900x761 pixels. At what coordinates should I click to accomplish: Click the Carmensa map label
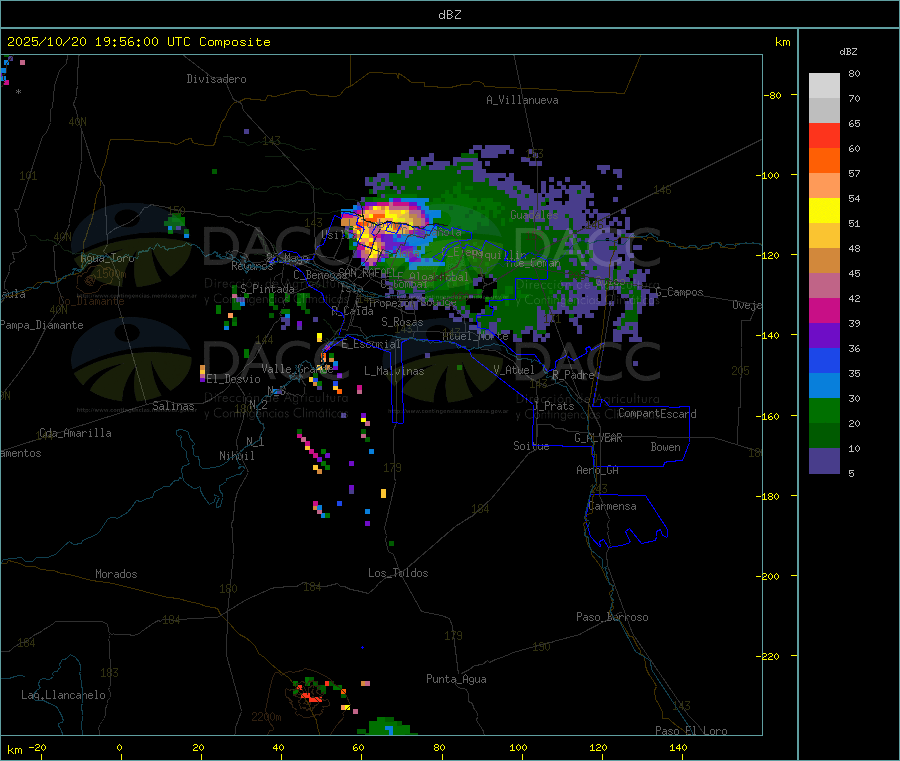(x=612, y=506)
